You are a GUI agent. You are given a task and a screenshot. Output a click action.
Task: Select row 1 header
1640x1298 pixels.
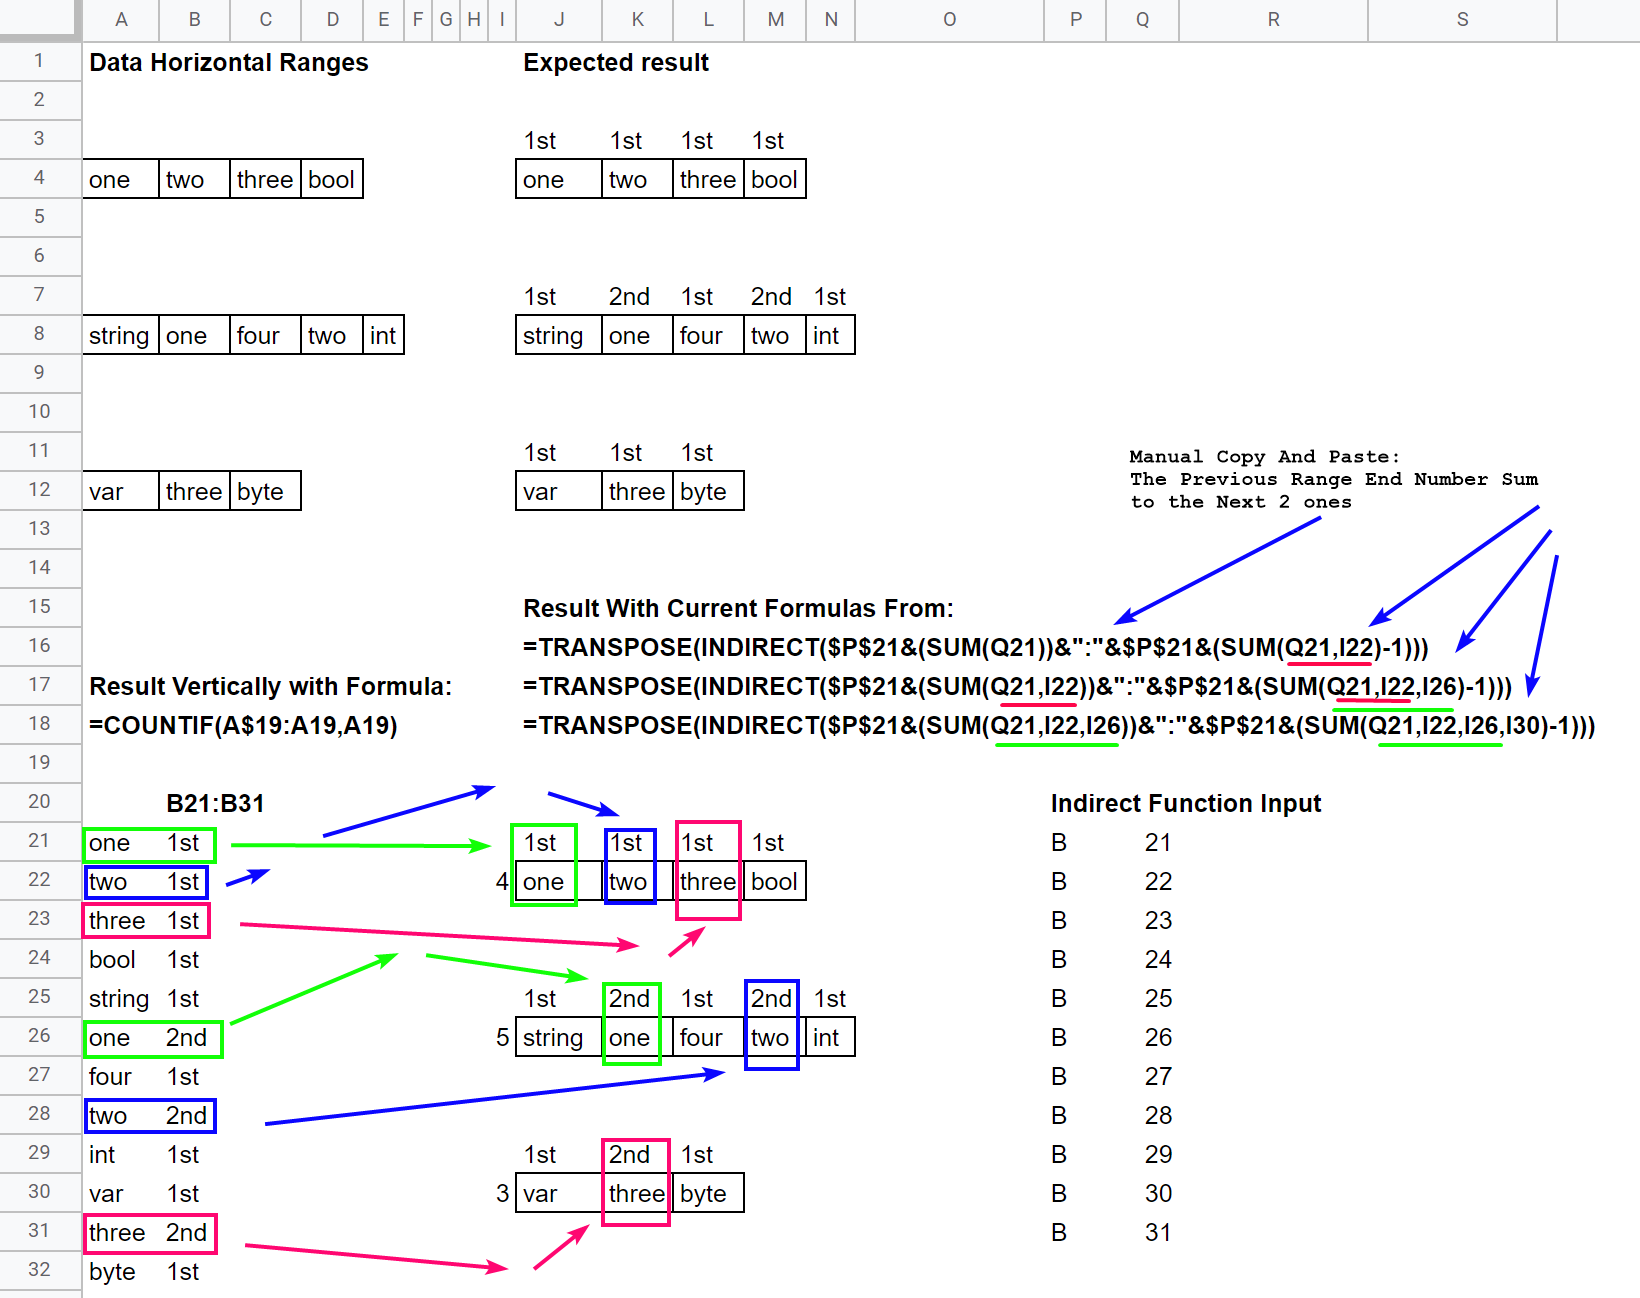point(39,61)
